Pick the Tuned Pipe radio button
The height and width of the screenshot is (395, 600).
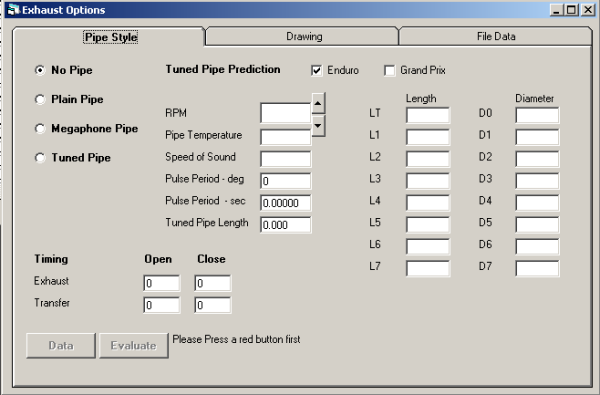point(40,158)
